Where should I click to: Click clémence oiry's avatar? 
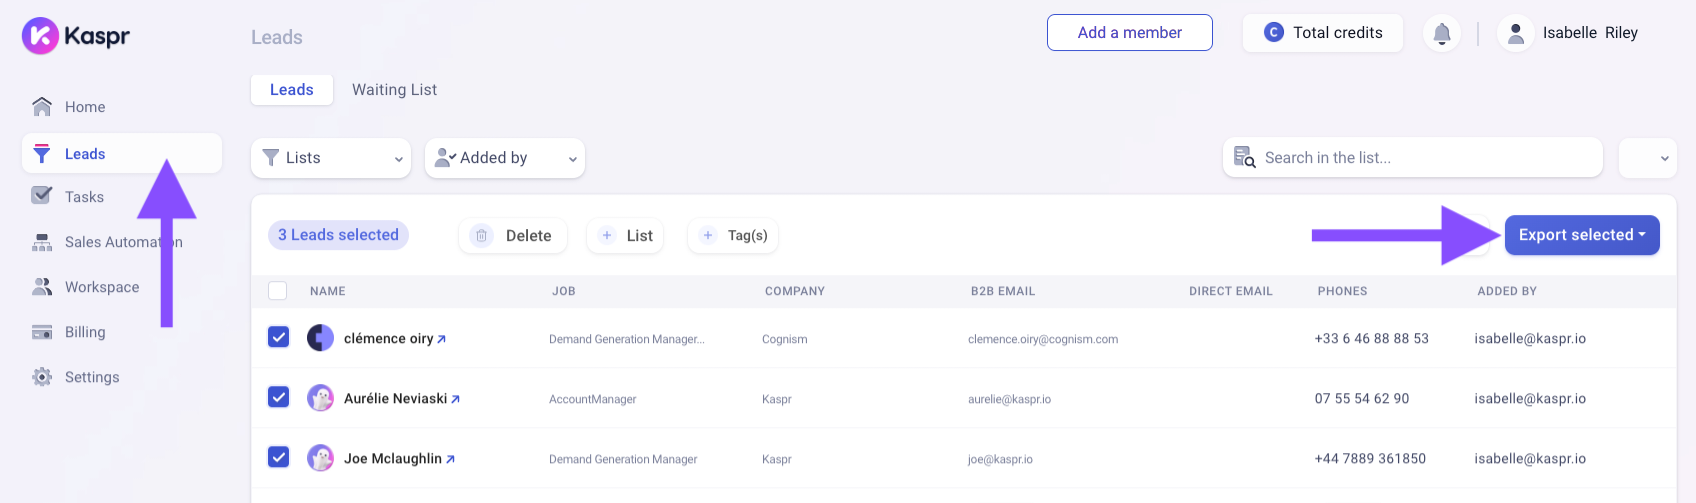[320, 338]
